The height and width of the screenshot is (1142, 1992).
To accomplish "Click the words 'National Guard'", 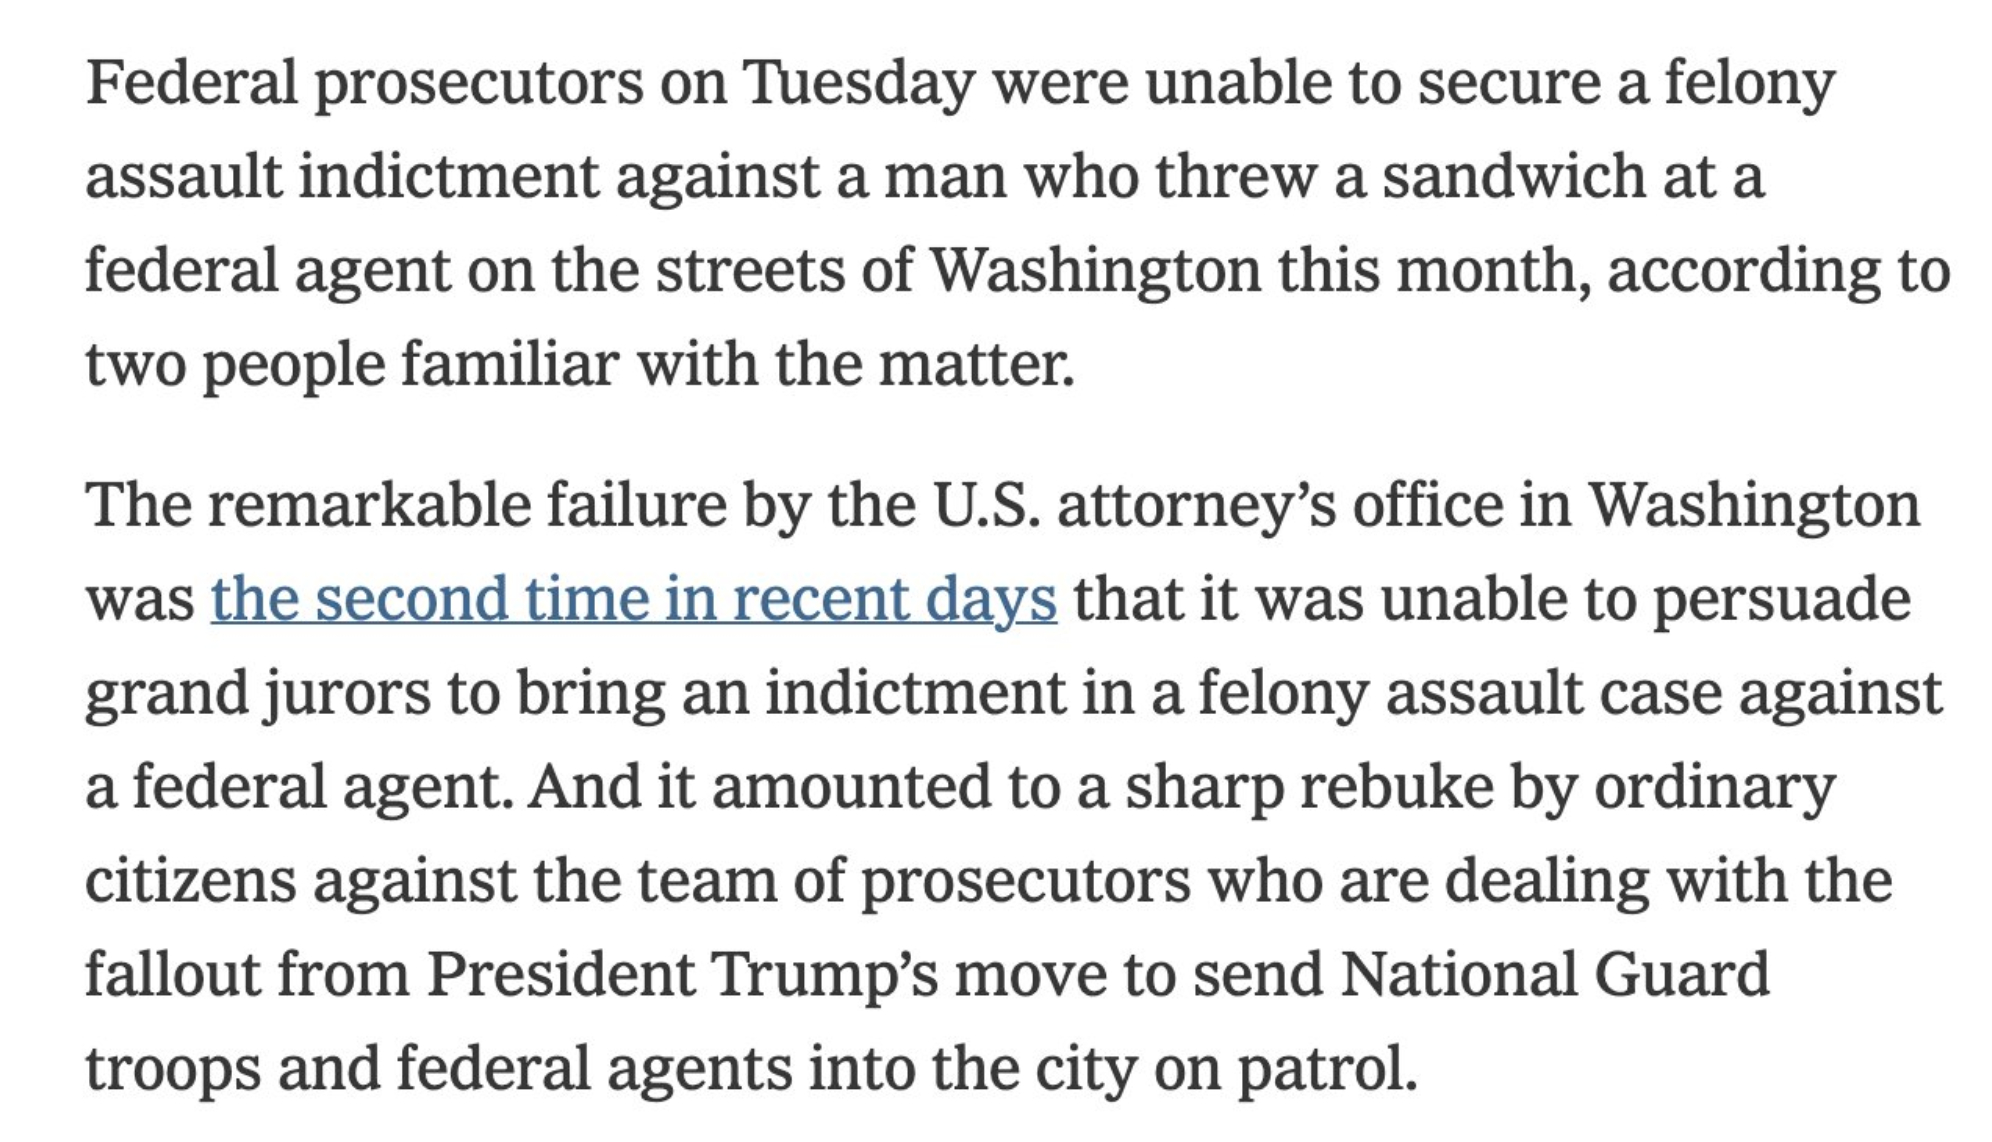I will point(1554,975).
